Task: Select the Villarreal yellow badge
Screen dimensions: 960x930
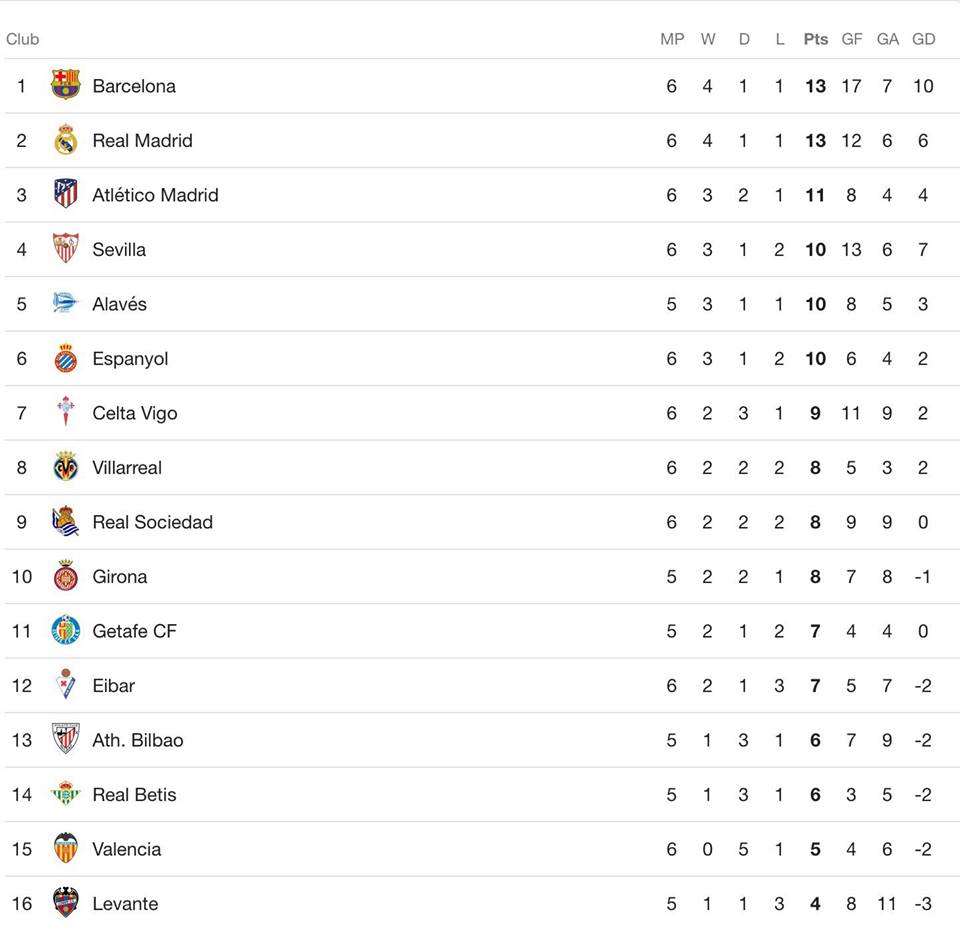Action: [66, 467]
